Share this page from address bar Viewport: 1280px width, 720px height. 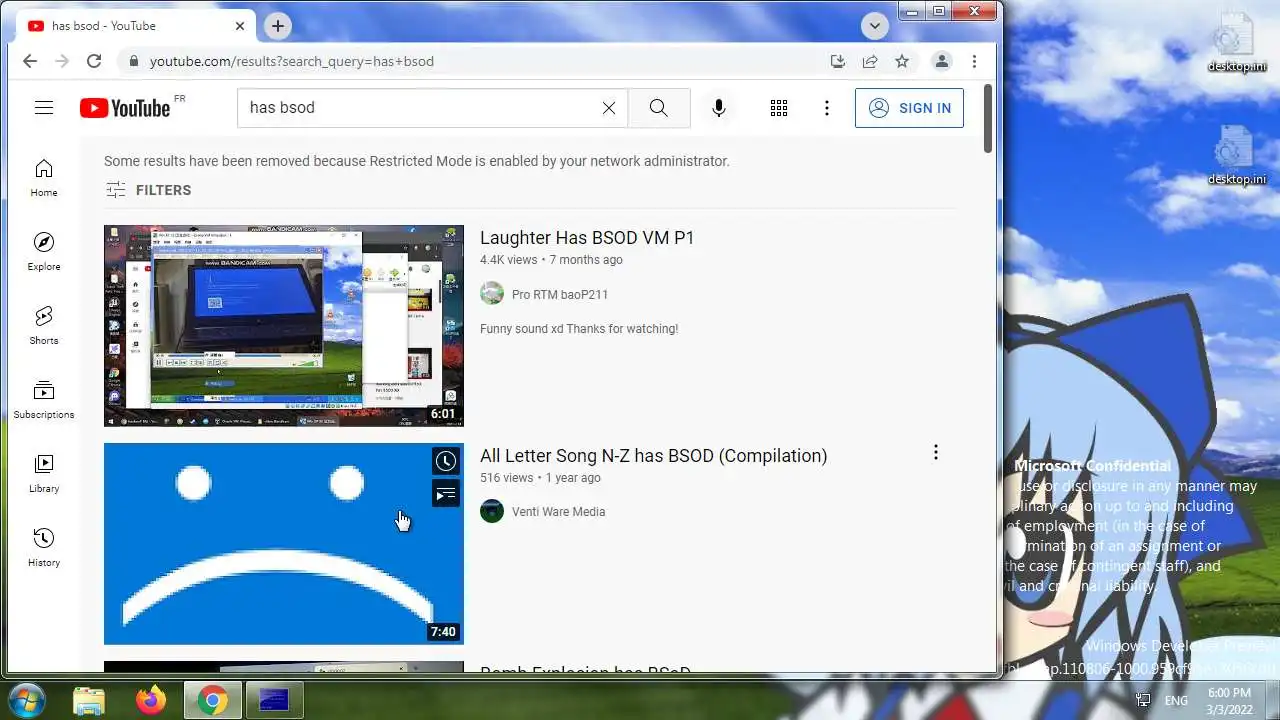pos(870,61)
